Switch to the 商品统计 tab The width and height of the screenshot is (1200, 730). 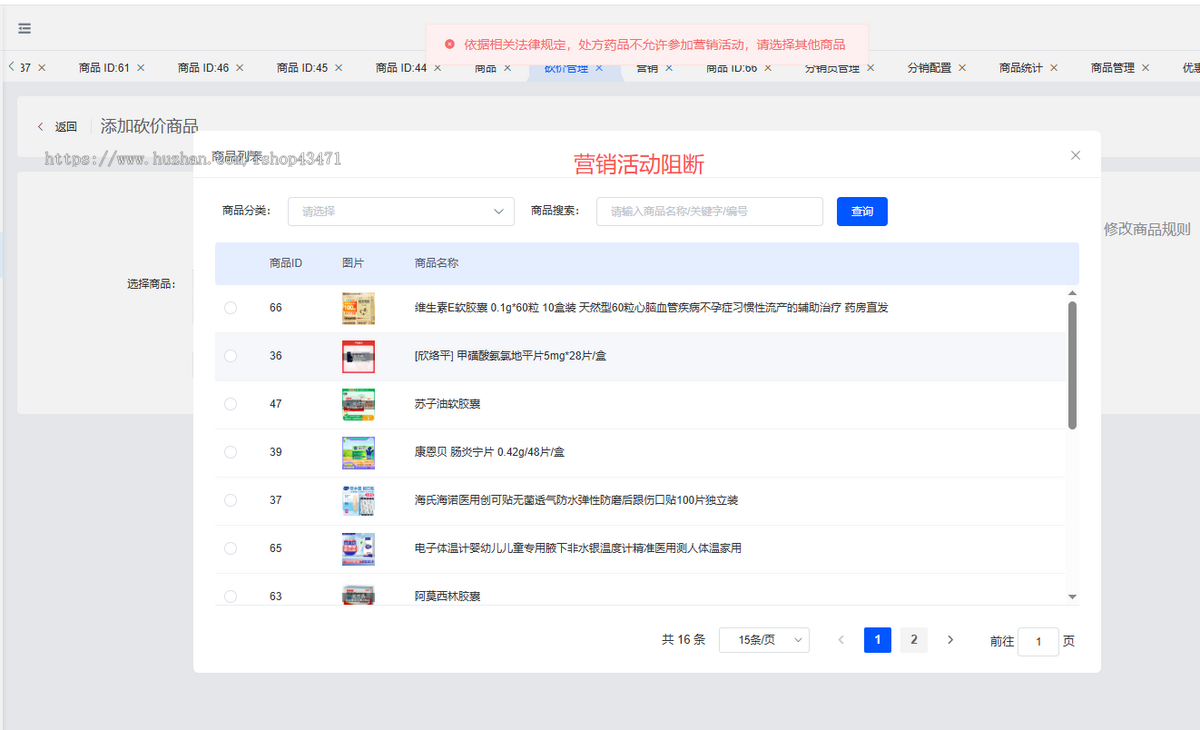[1021, 68]
